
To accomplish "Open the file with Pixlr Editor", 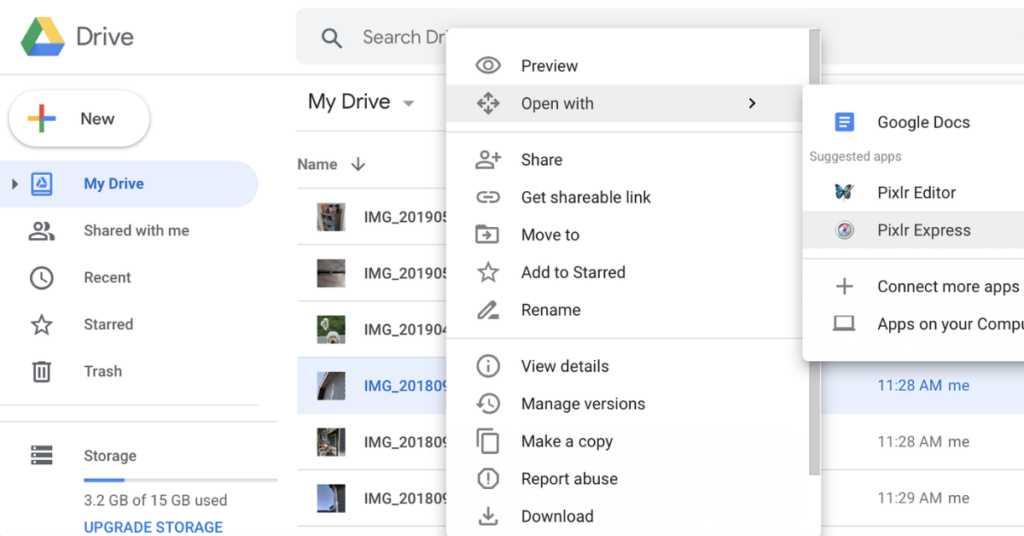I will (914, 193).
